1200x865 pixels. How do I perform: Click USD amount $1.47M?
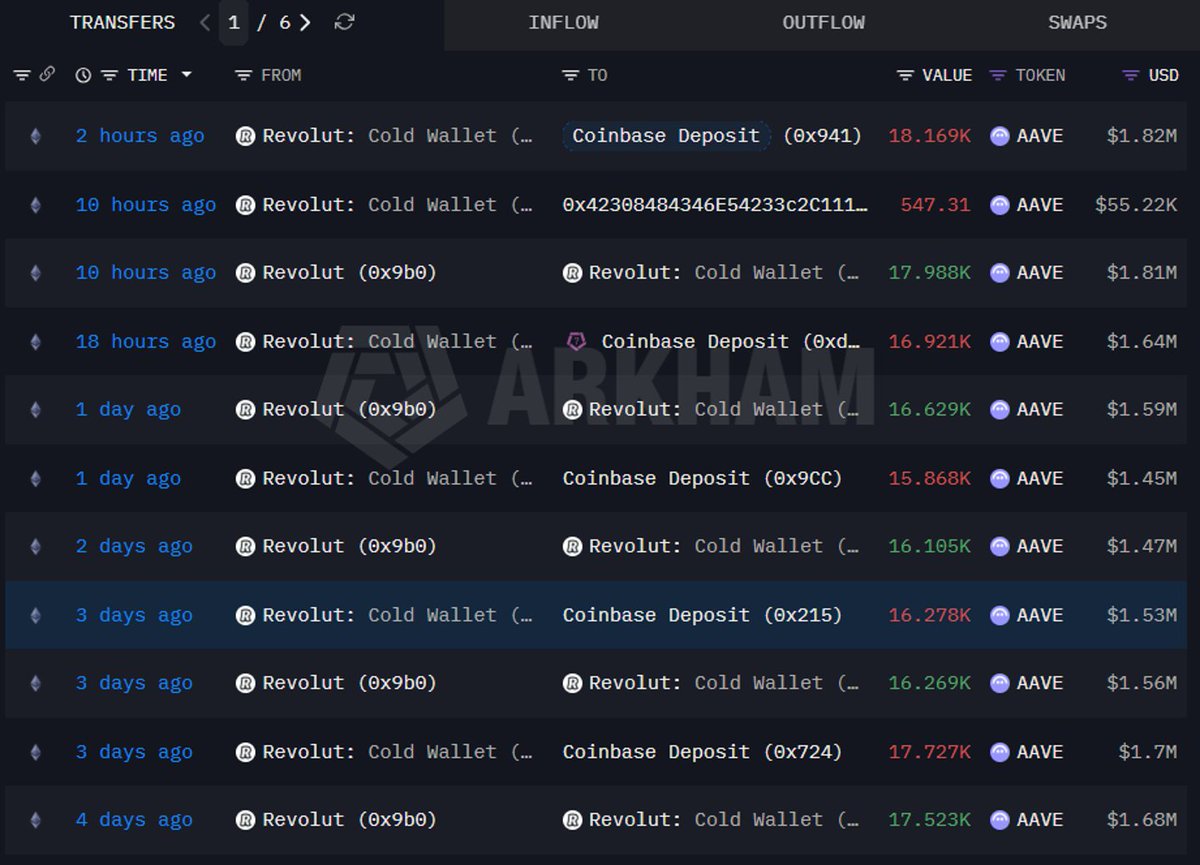pos(1142,546)
